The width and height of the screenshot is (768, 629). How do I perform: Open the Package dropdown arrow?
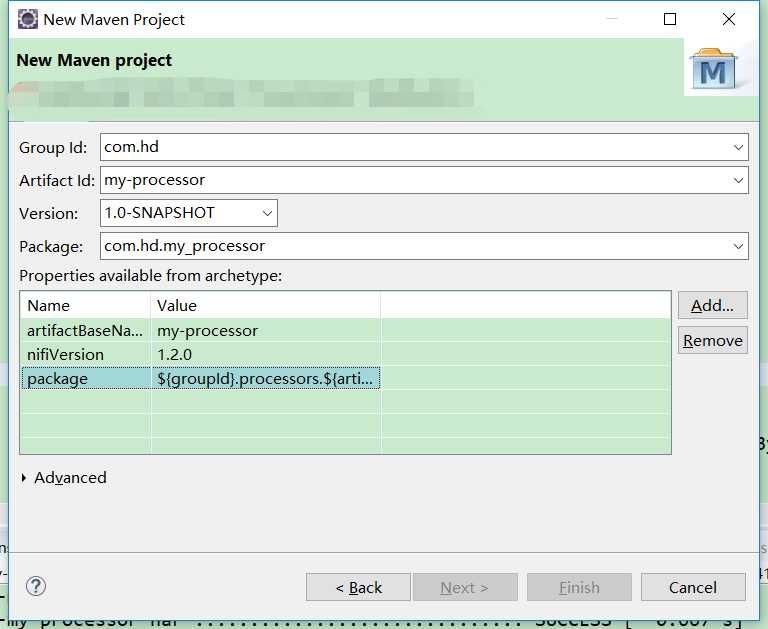(738, 246)
